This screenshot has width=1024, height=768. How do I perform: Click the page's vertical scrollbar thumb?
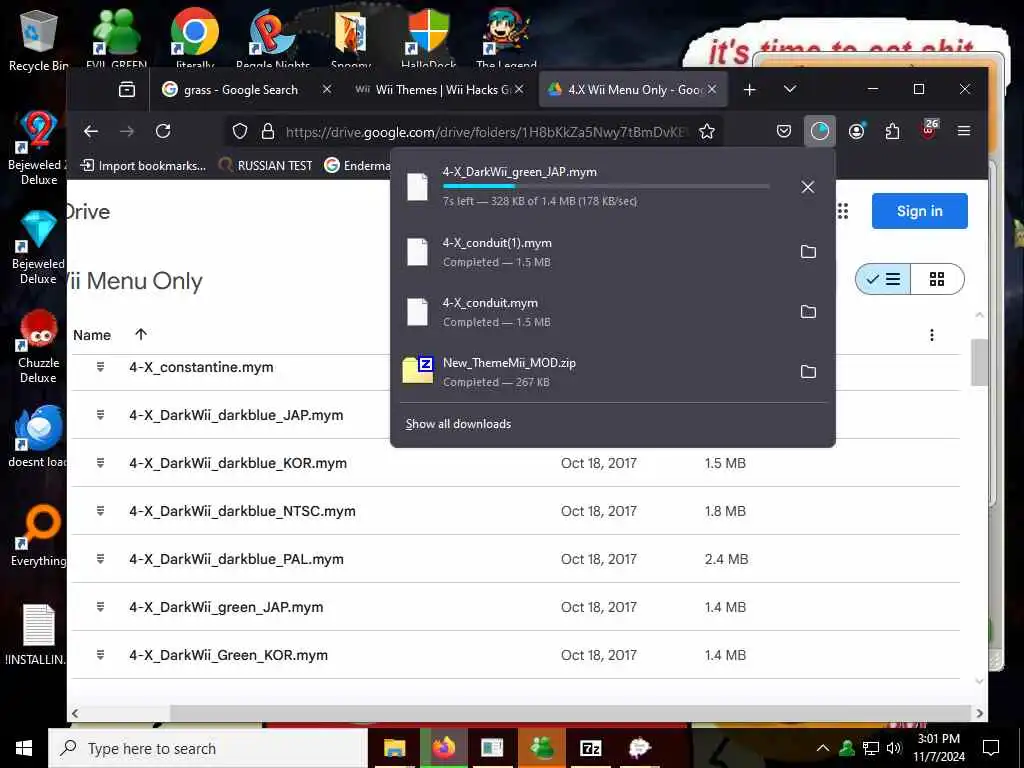point(978,362)
